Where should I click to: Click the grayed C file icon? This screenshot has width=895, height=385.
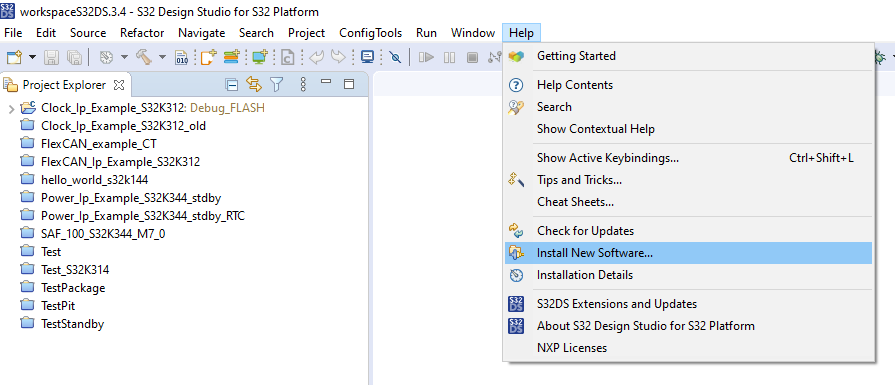tap(287, 56)
